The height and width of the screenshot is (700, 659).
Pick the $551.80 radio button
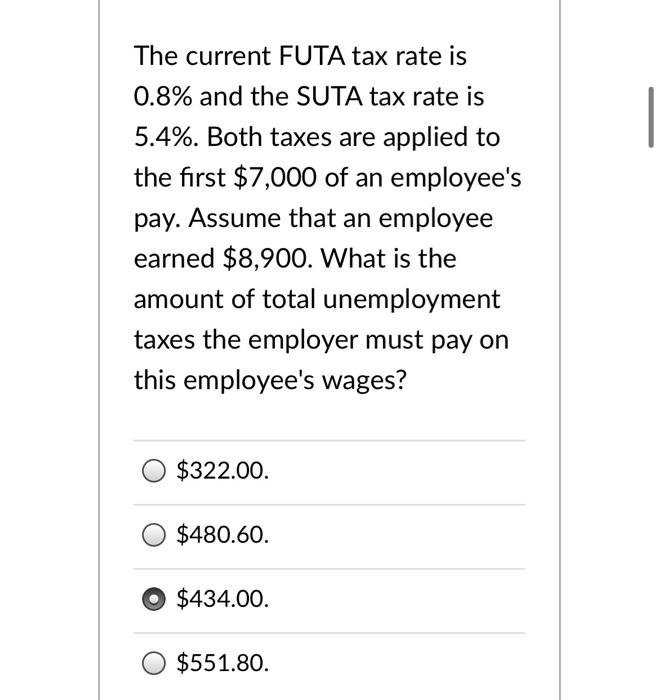pyautogui.click(x=154, y=663)
